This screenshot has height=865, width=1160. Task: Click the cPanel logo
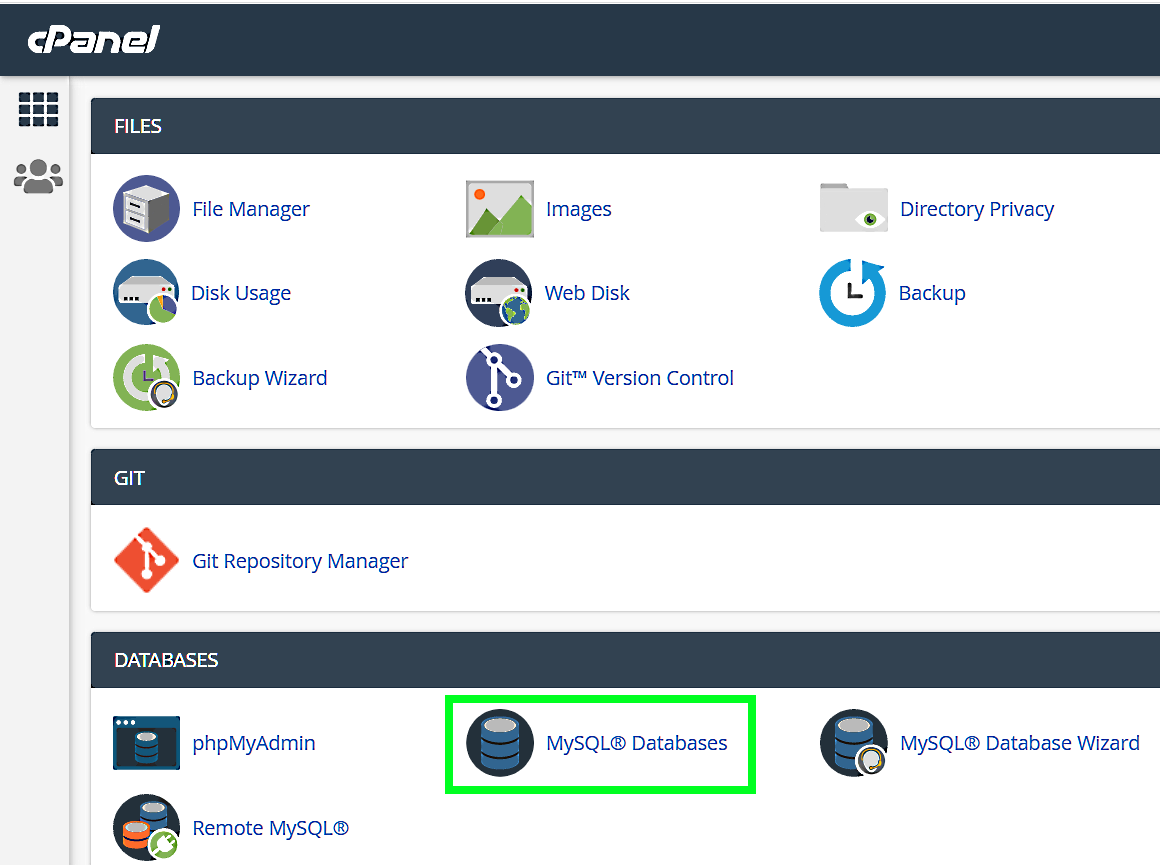pos(93,40)
